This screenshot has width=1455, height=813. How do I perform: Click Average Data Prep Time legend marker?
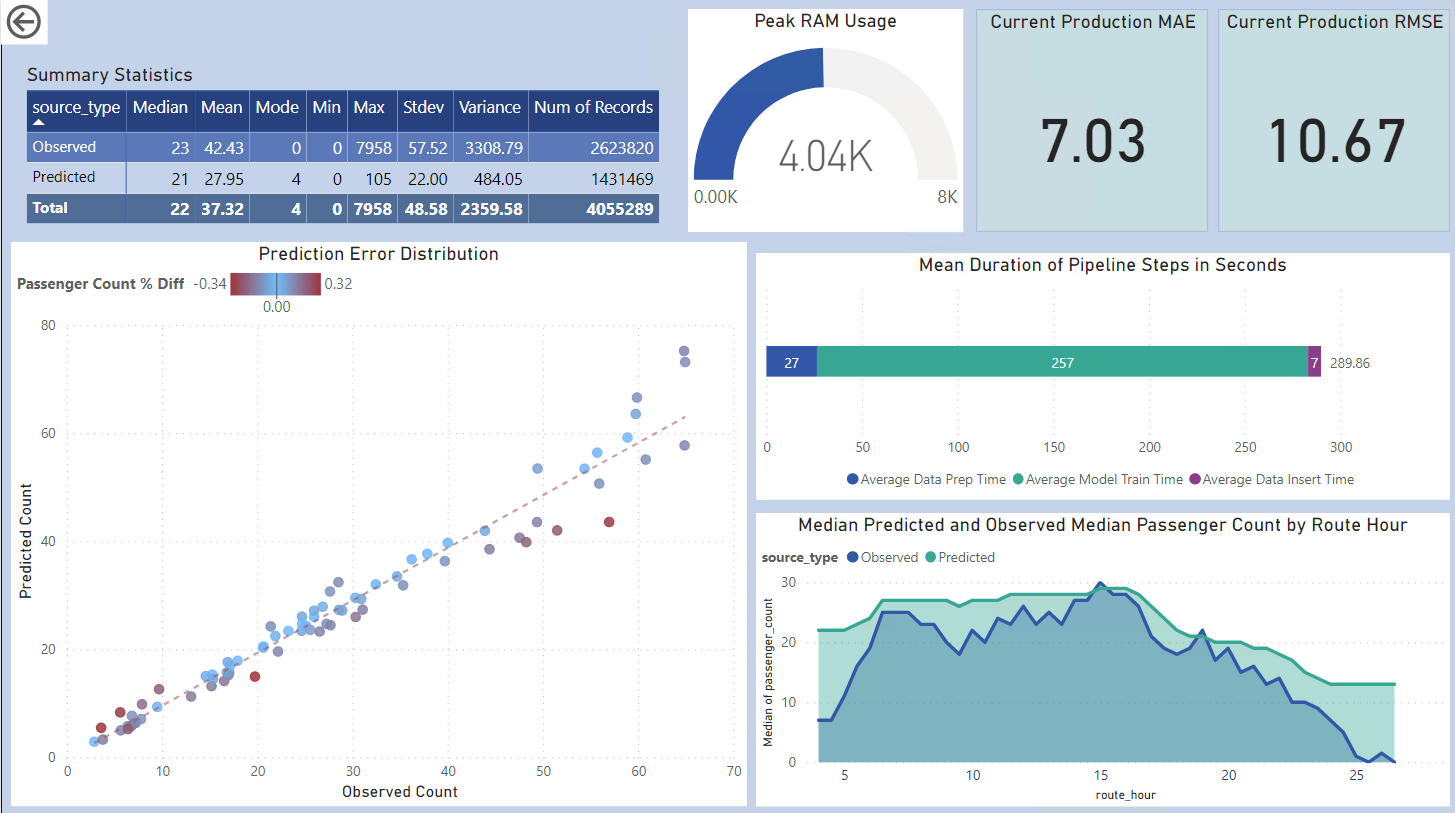tap(852, 480)
